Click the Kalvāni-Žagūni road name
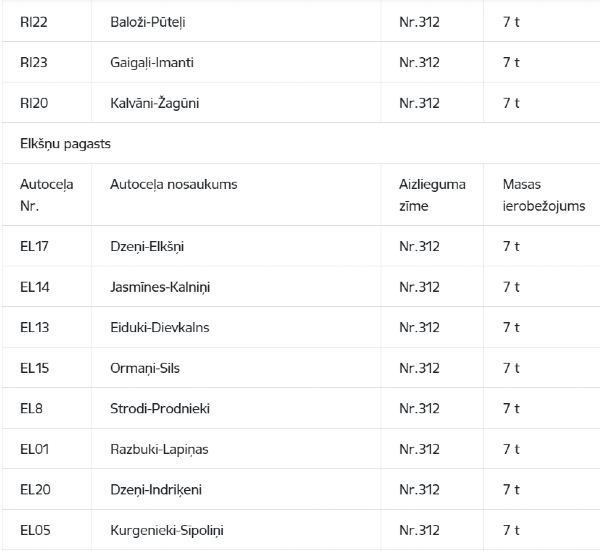Screen dimensions: 600x551 tap(155, 103)
